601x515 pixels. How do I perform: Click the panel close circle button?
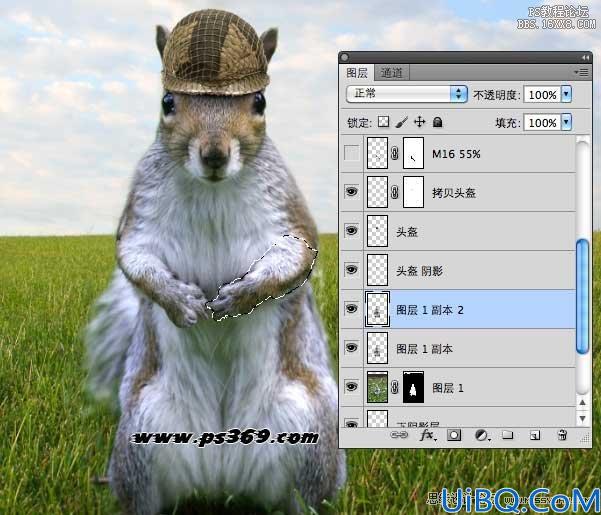(344, 57)
